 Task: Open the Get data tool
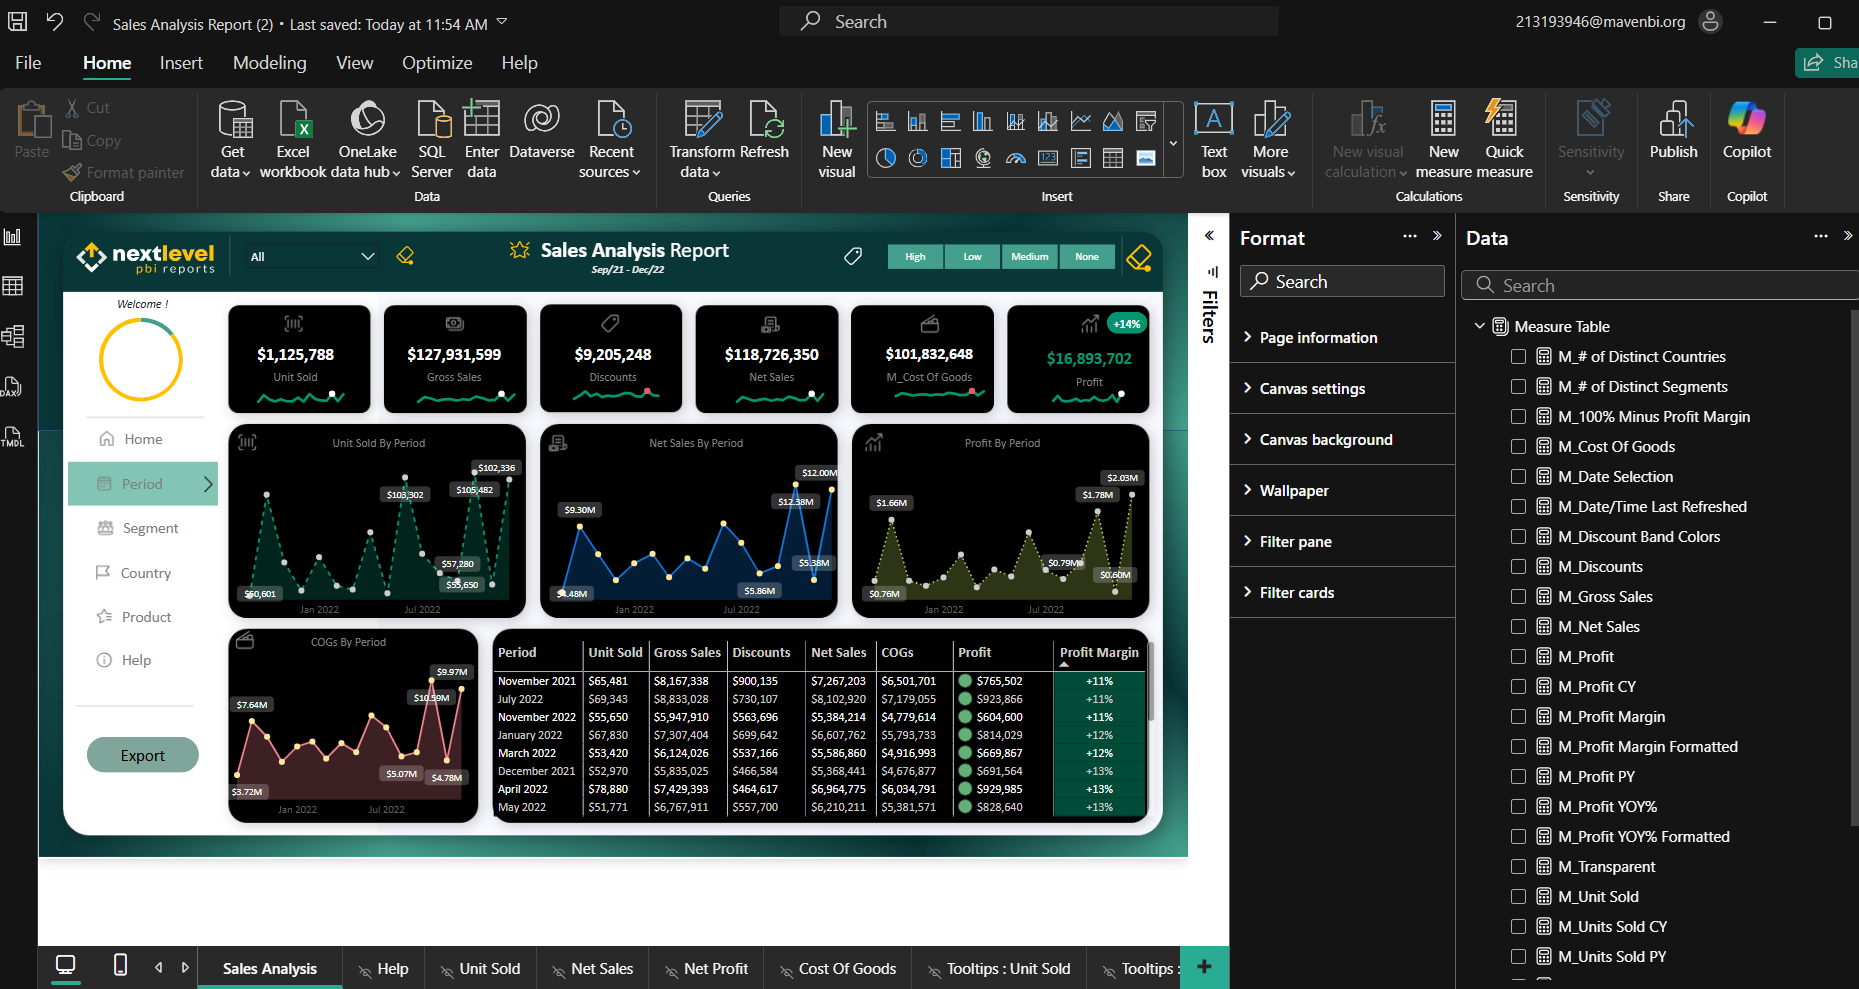point(233,120)
